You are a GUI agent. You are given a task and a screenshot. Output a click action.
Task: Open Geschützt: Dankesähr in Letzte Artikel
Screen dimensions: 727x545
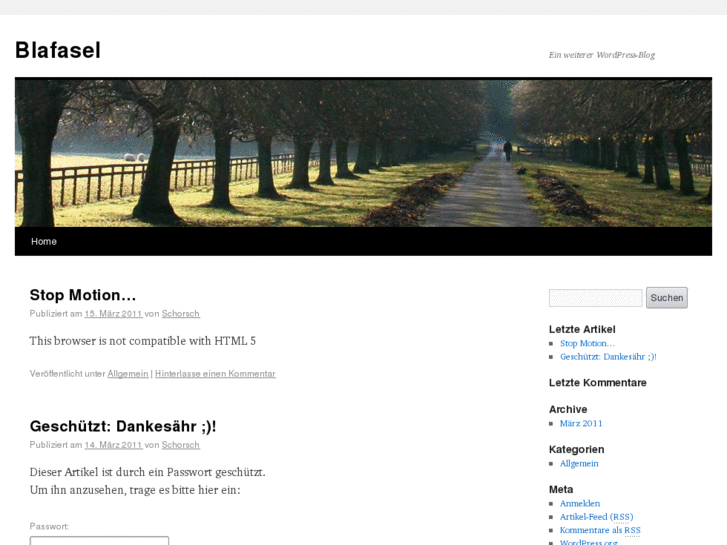tap(608, 357)
